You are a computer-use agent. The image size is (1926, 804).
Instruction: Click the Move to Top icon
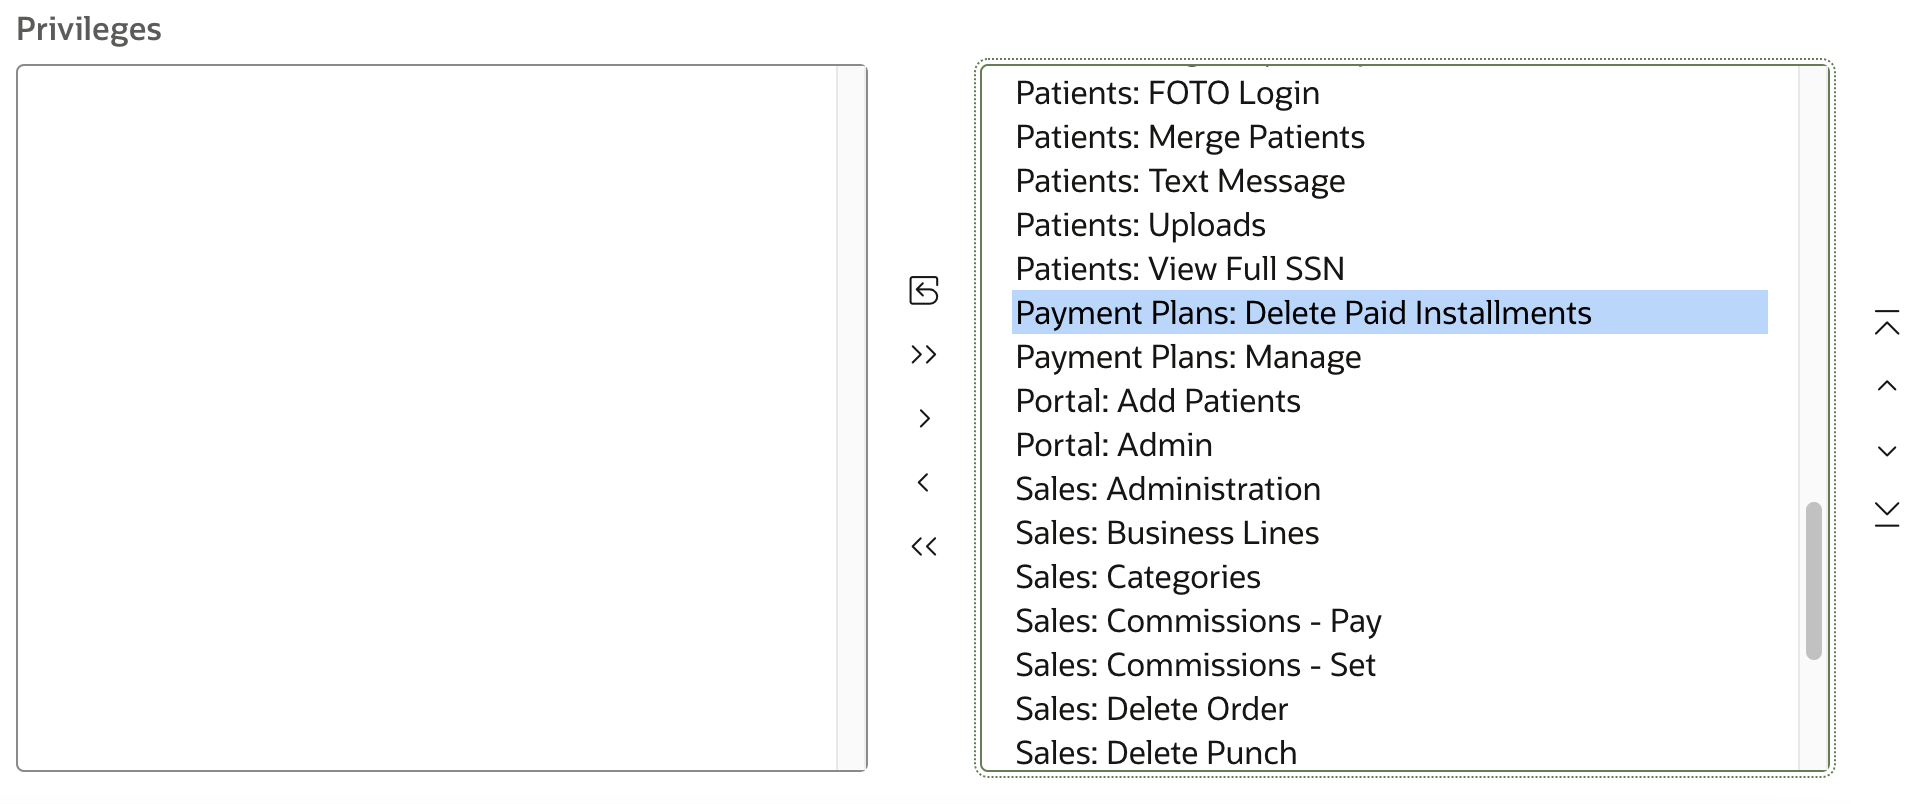(1886, 323)
